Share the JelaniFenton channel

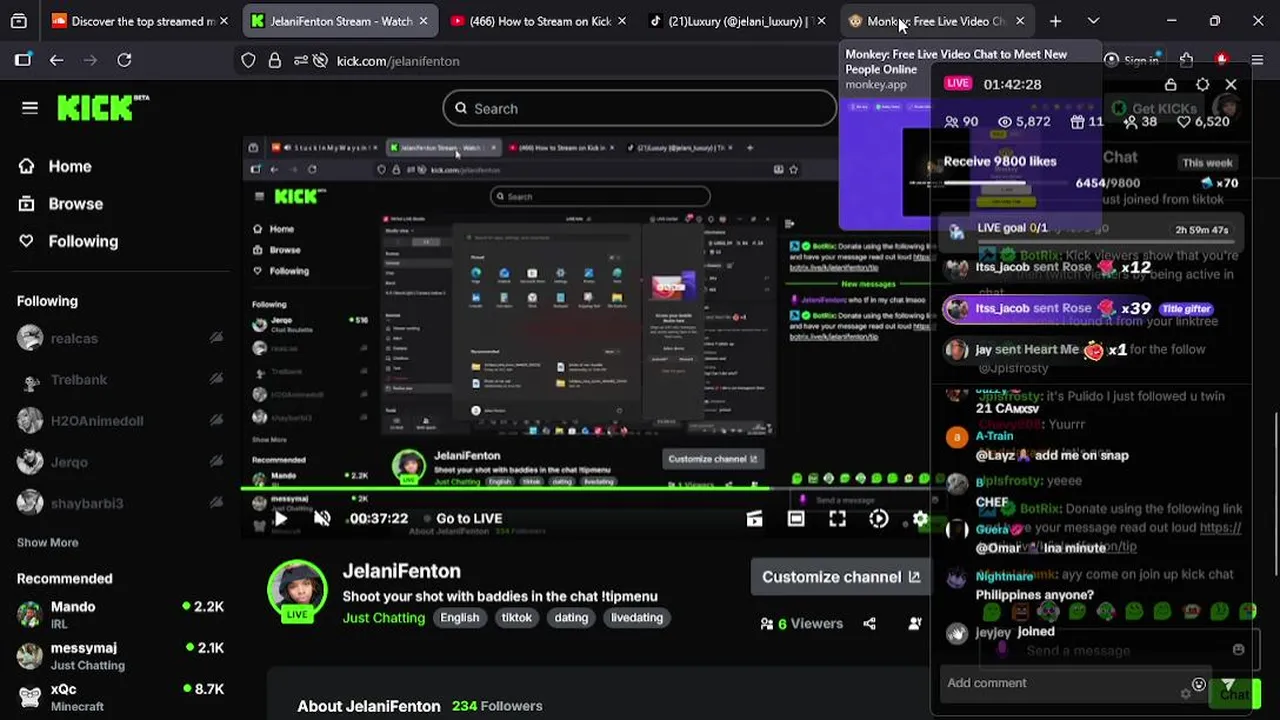pyautogui.click(x=869, y=623)
